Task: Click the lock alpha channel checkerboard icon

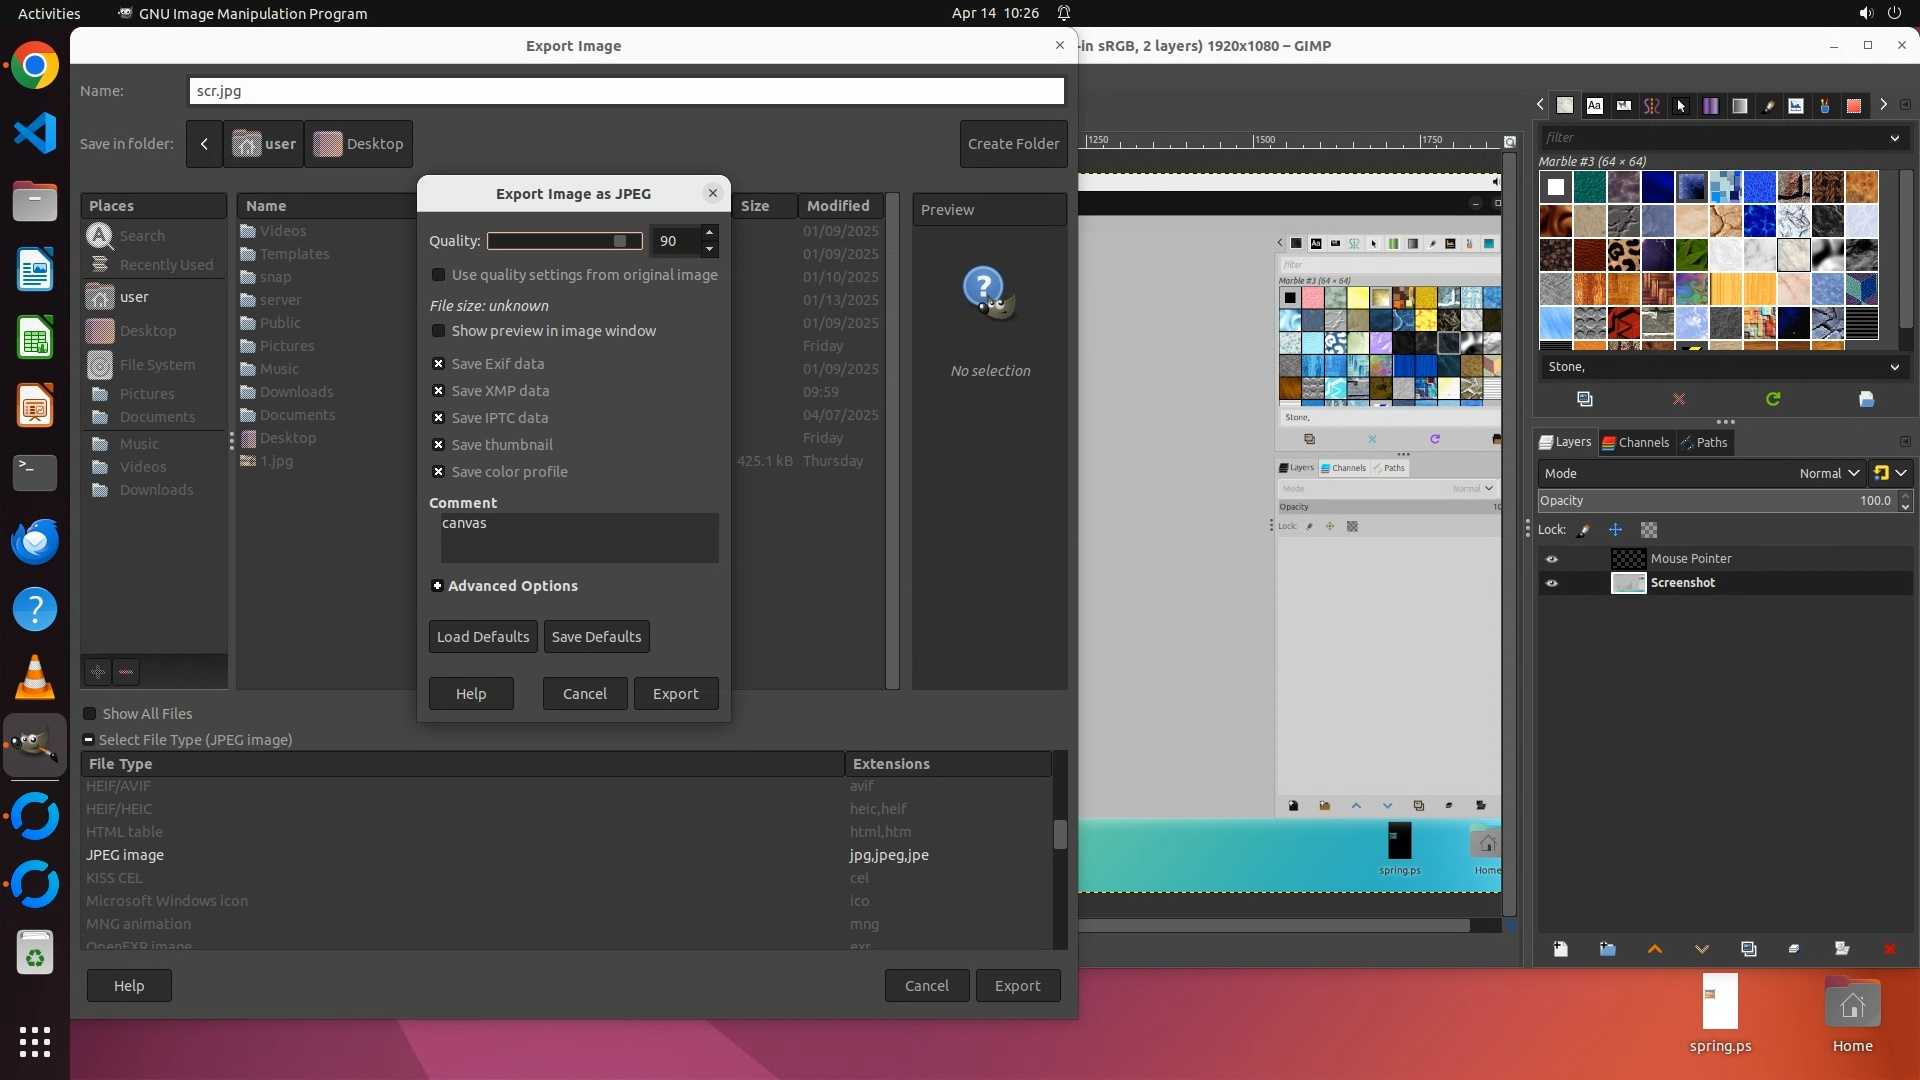Action: click(x=1649, y=530)
